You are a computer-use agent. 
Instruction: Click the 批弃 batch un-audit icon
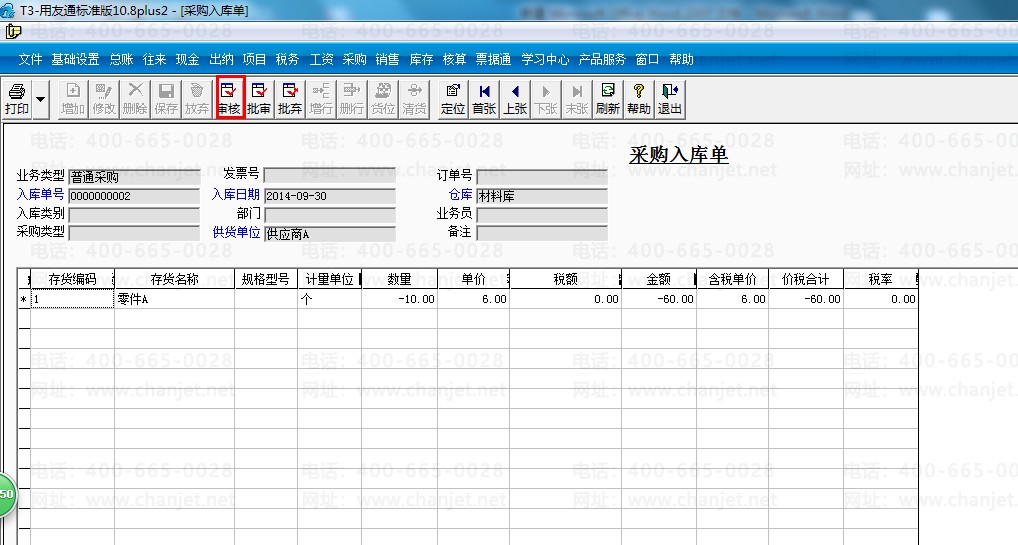coord(290,99)
